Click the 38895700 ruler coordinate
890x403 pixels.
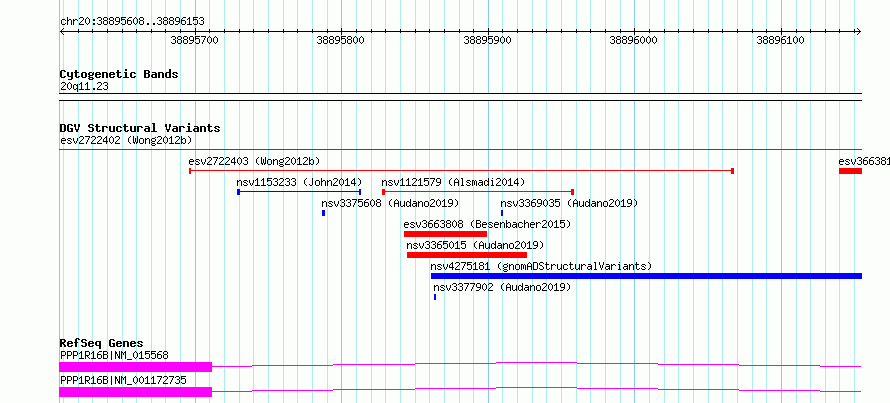pos(195,41)
